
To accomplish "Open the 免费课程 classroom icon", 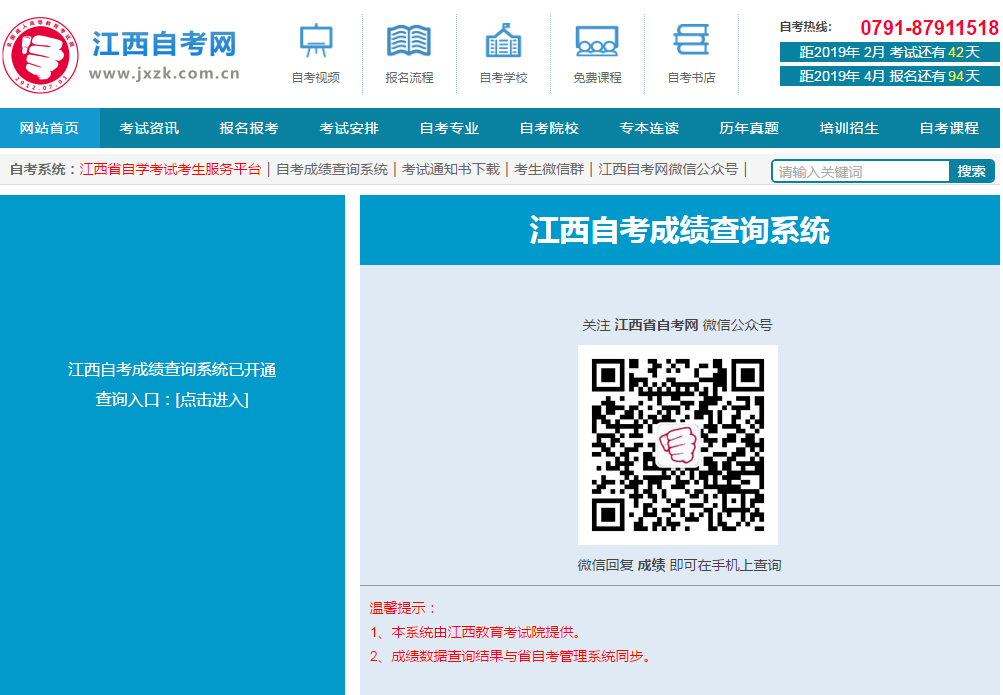I will tap(597, 41).
